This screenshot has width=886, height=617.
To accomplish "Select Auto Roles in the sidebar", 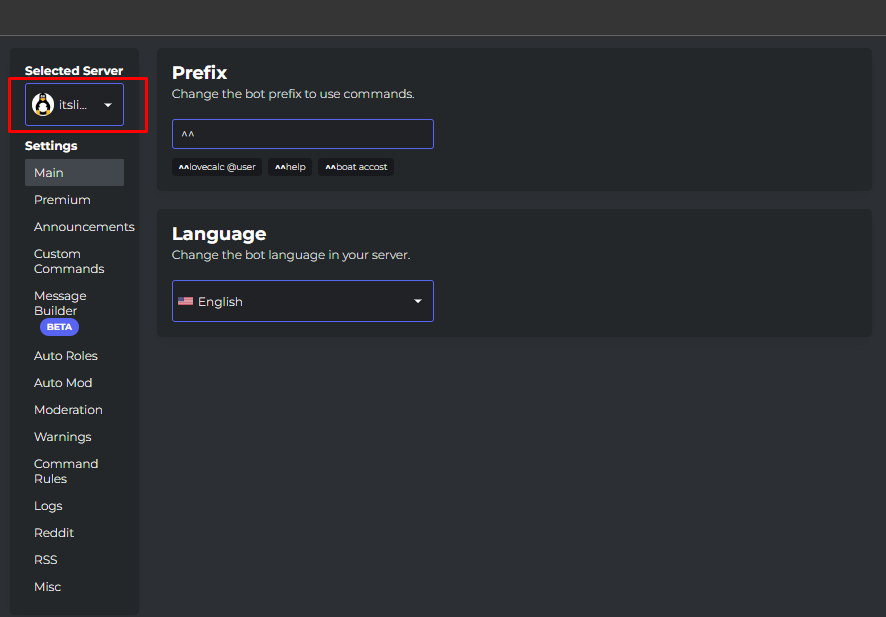I will click(66, 355).
